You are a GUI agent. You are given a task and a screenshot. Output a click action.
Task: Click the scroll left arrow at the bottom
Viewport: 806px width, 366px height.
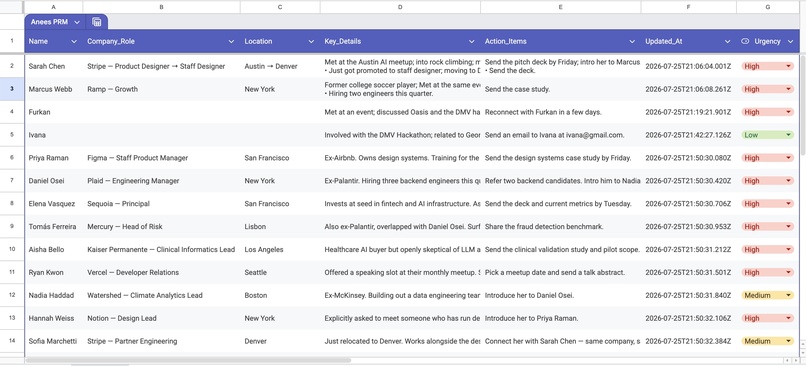point(787,360)
